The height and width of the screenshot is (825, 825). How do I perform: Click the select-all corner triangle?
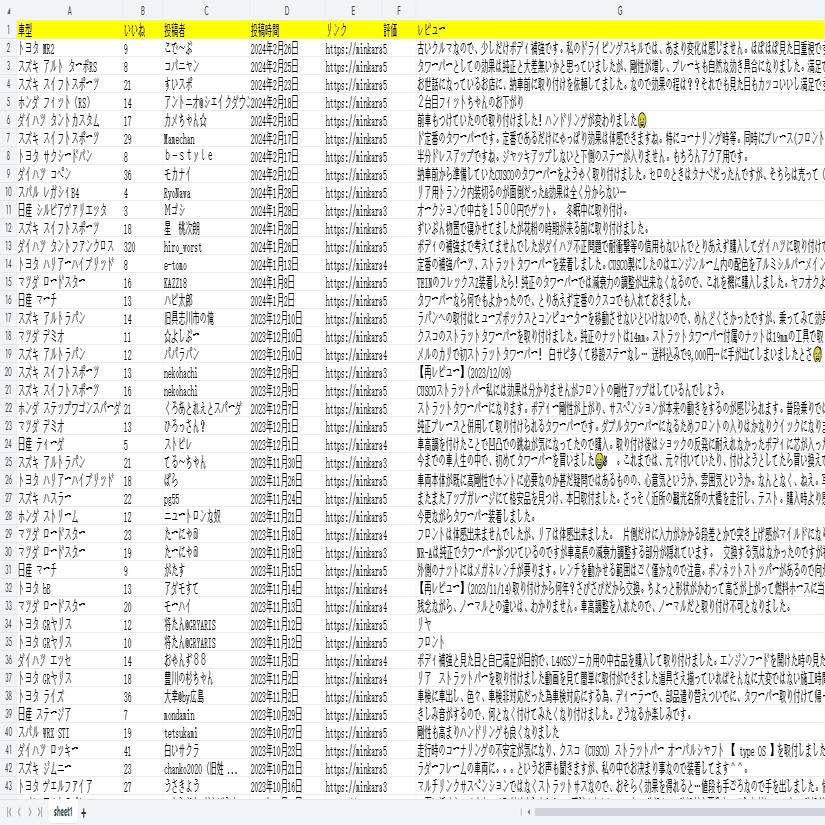click(x=8, y=11)
